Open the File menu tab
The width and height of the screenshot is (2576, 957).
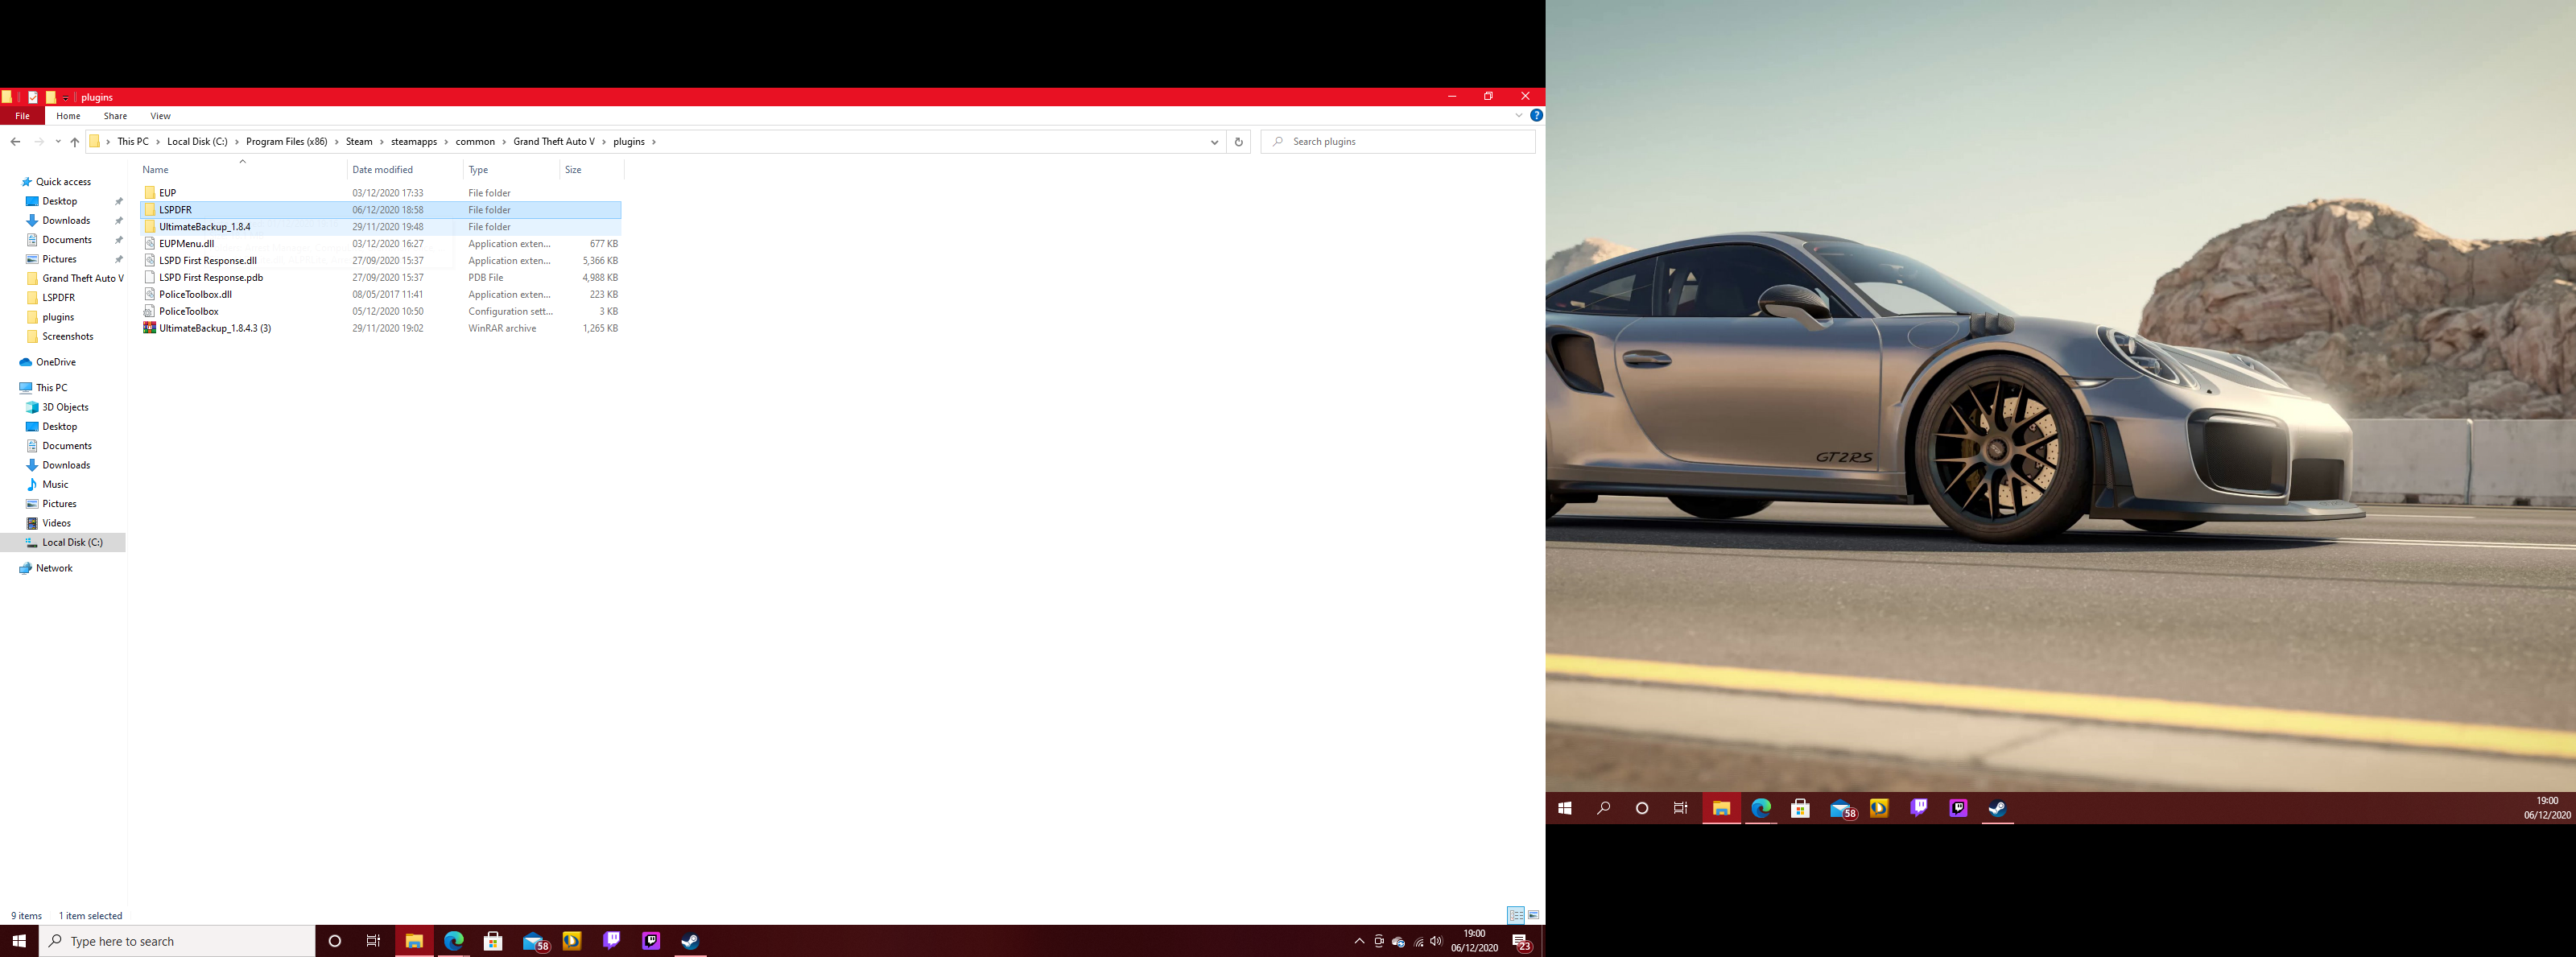(22, 116)
